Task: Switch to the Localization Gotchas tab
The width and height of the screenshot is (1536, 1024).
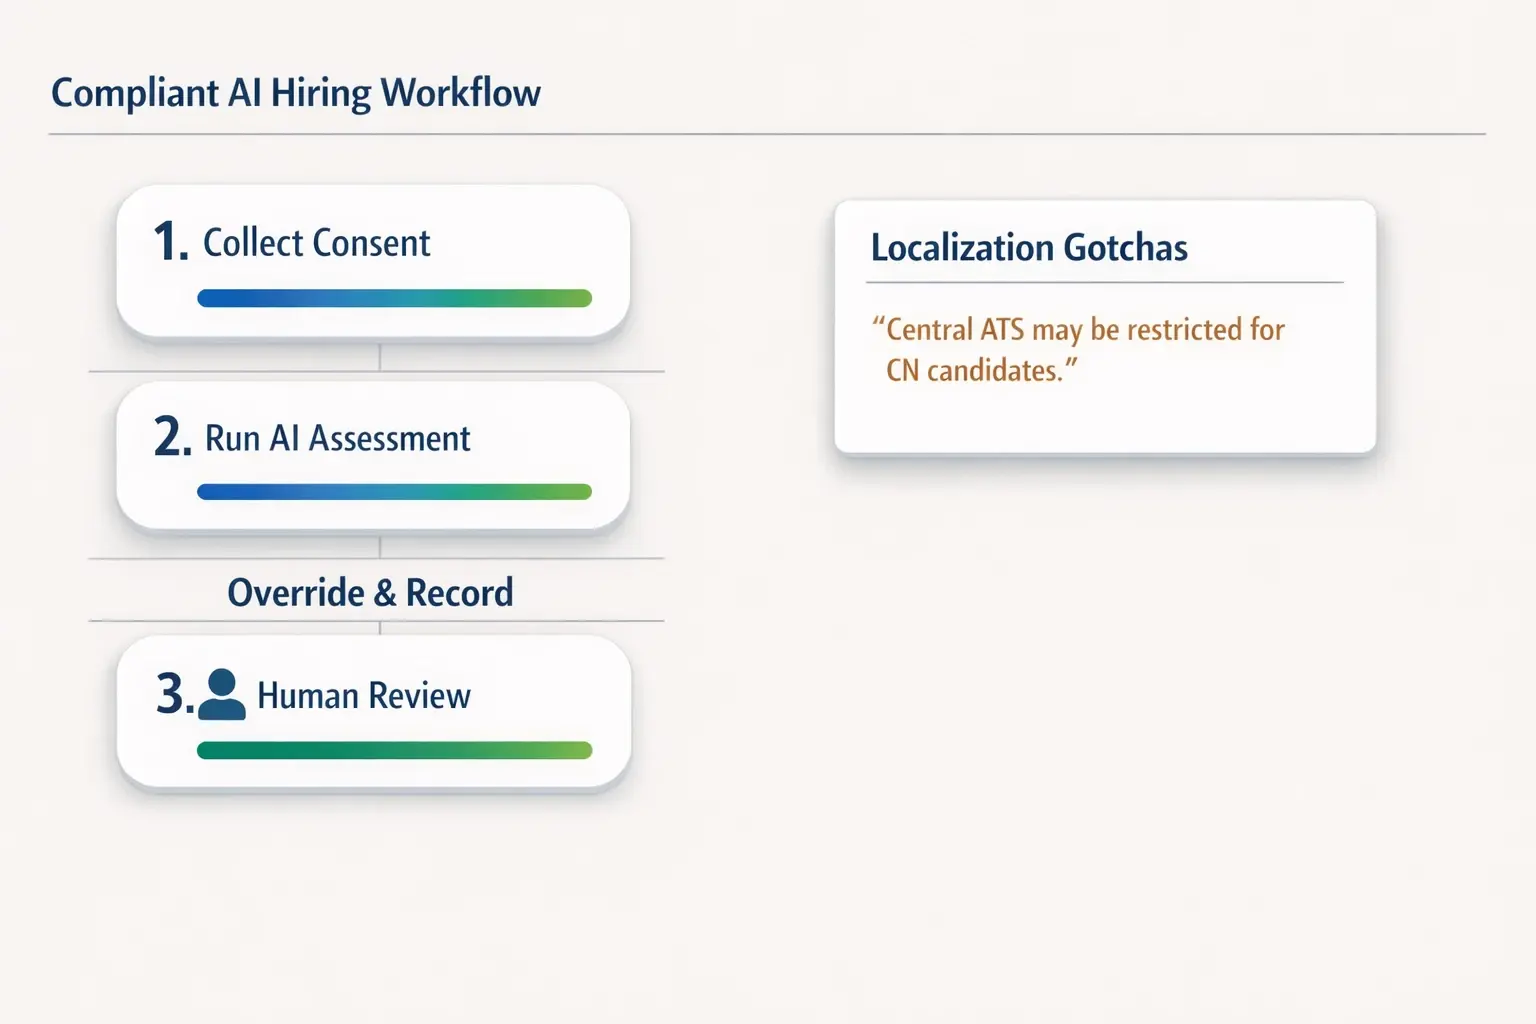Action: point(1029,247)
